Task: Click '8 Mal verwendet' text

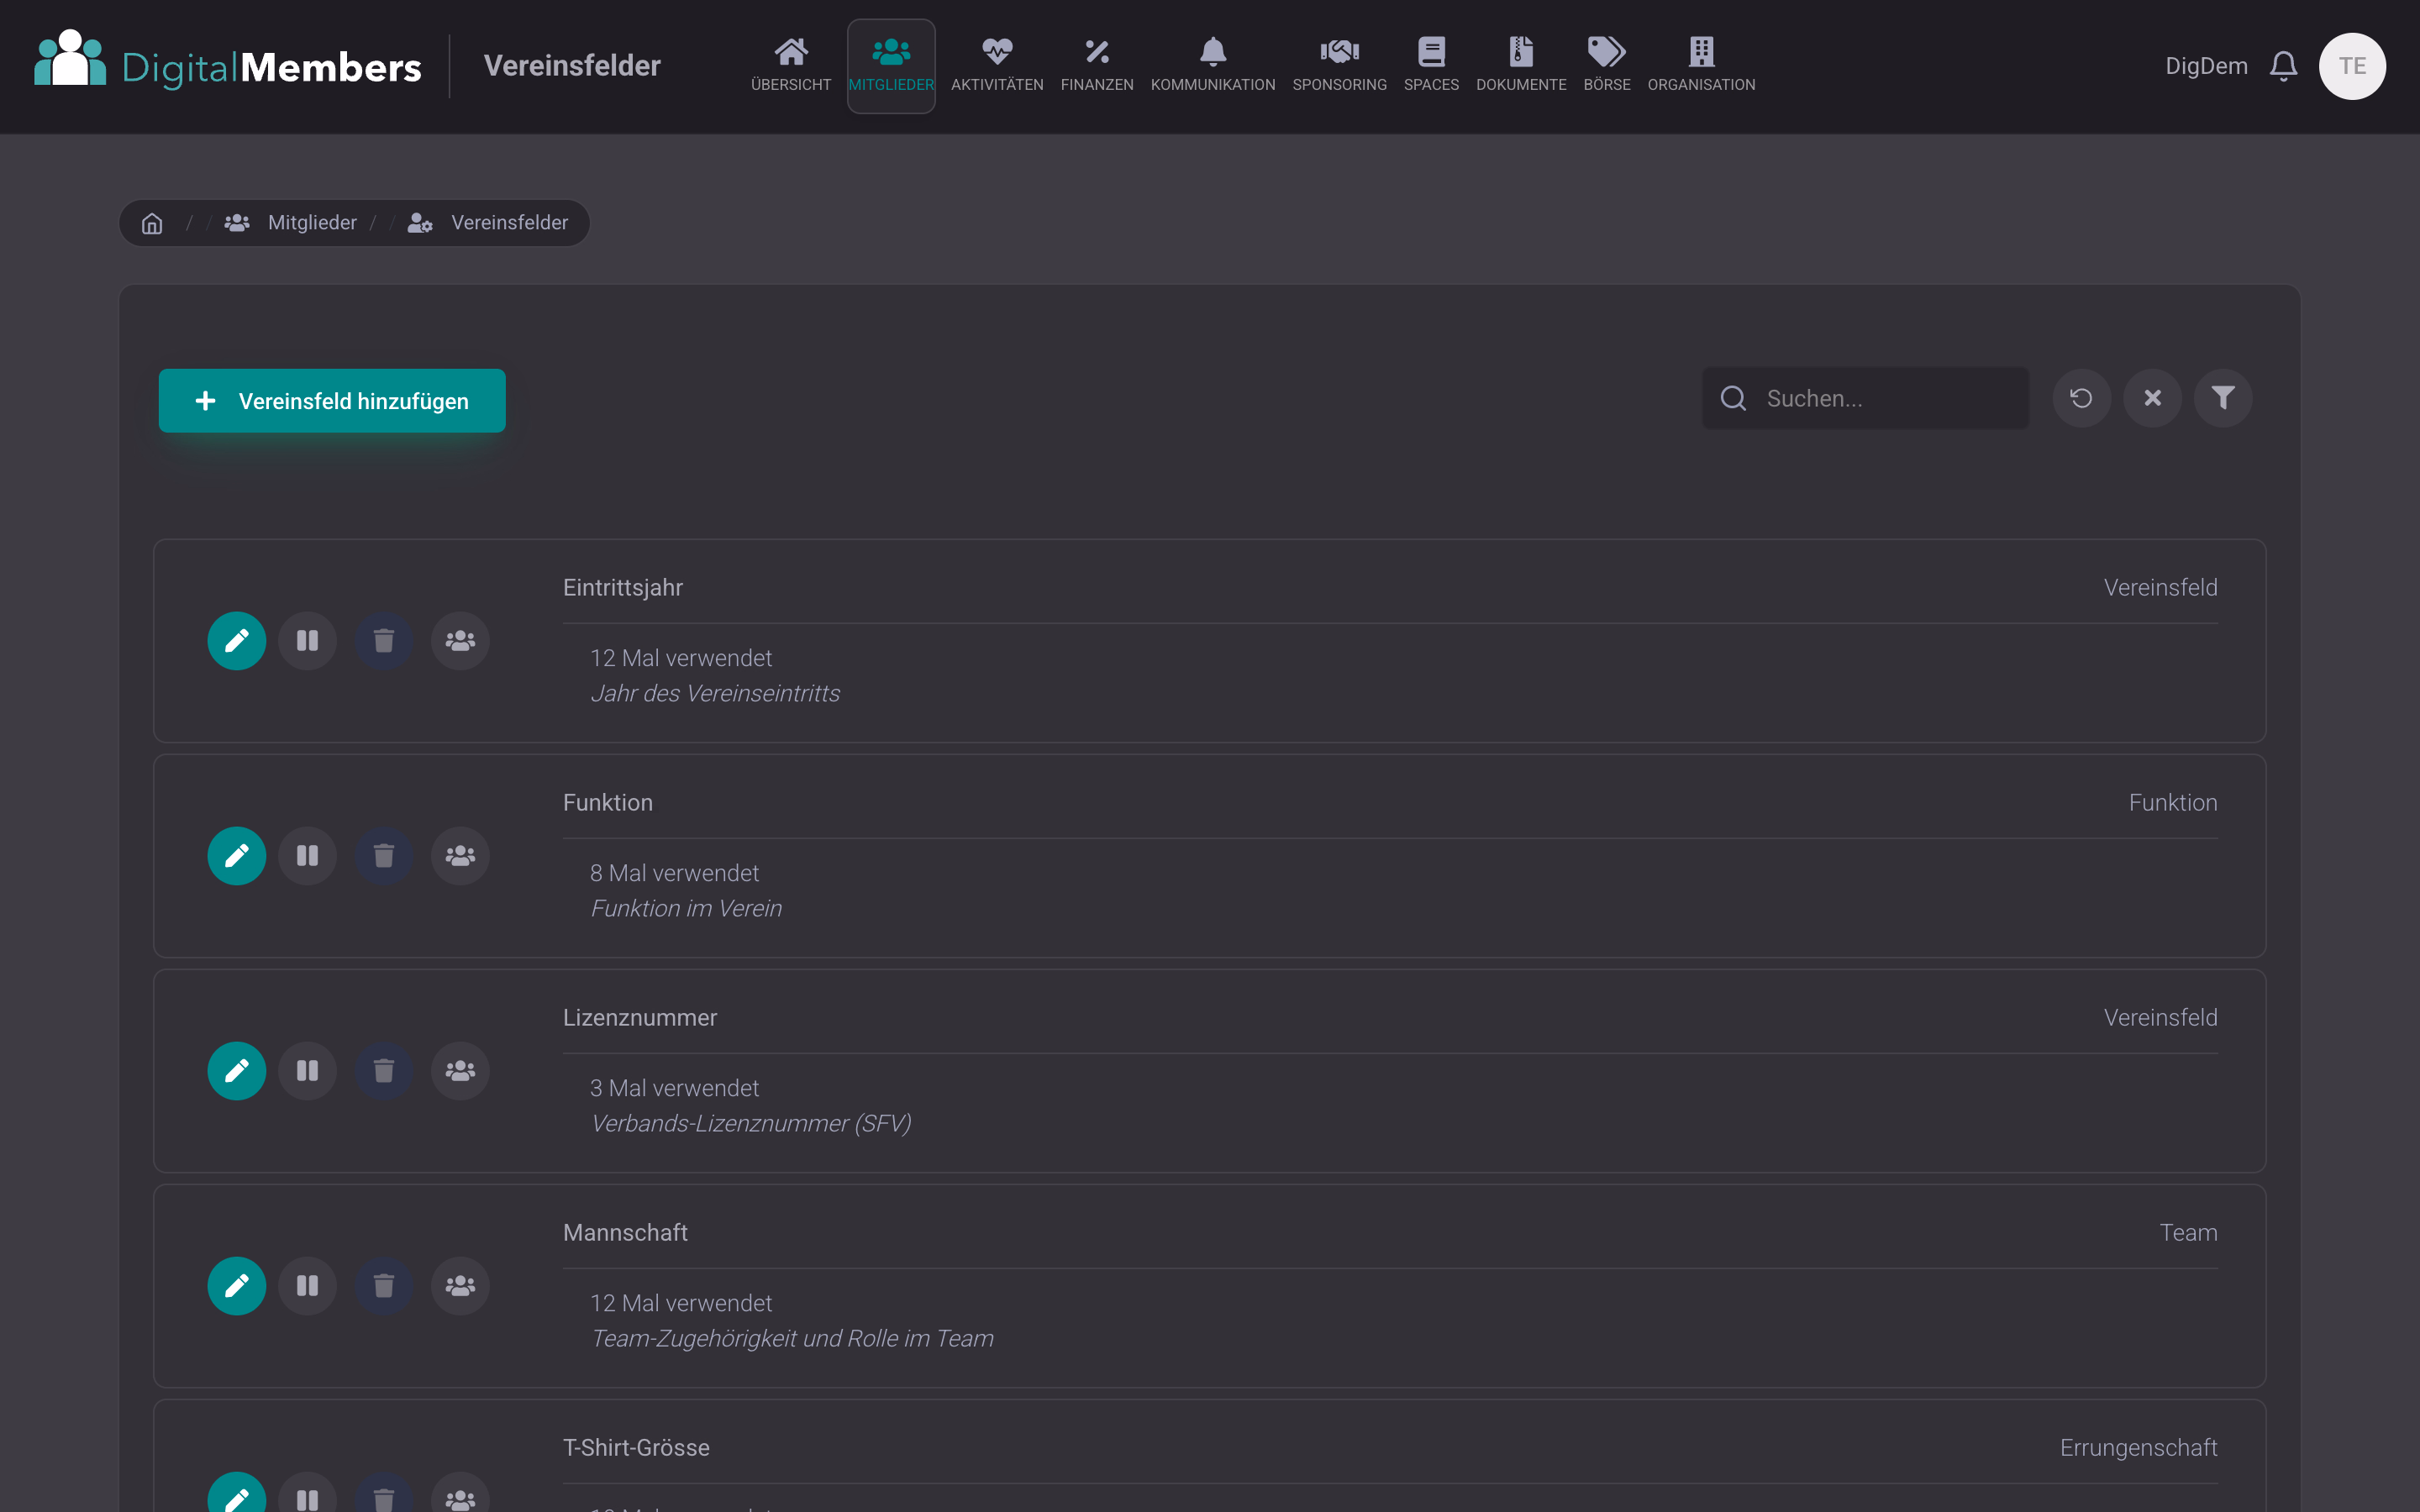Action: pyautogui.click(x=674, y=873)
